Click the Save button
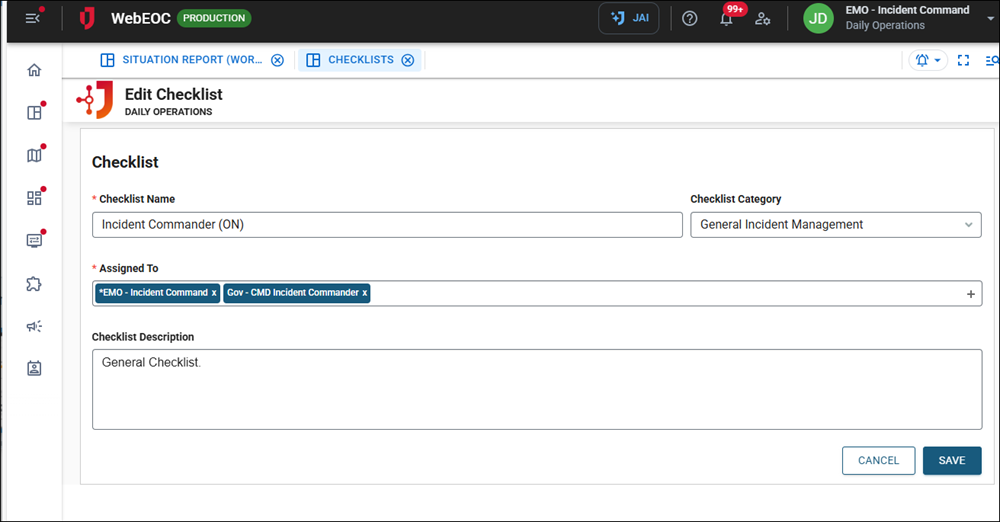 coord(951,460)
